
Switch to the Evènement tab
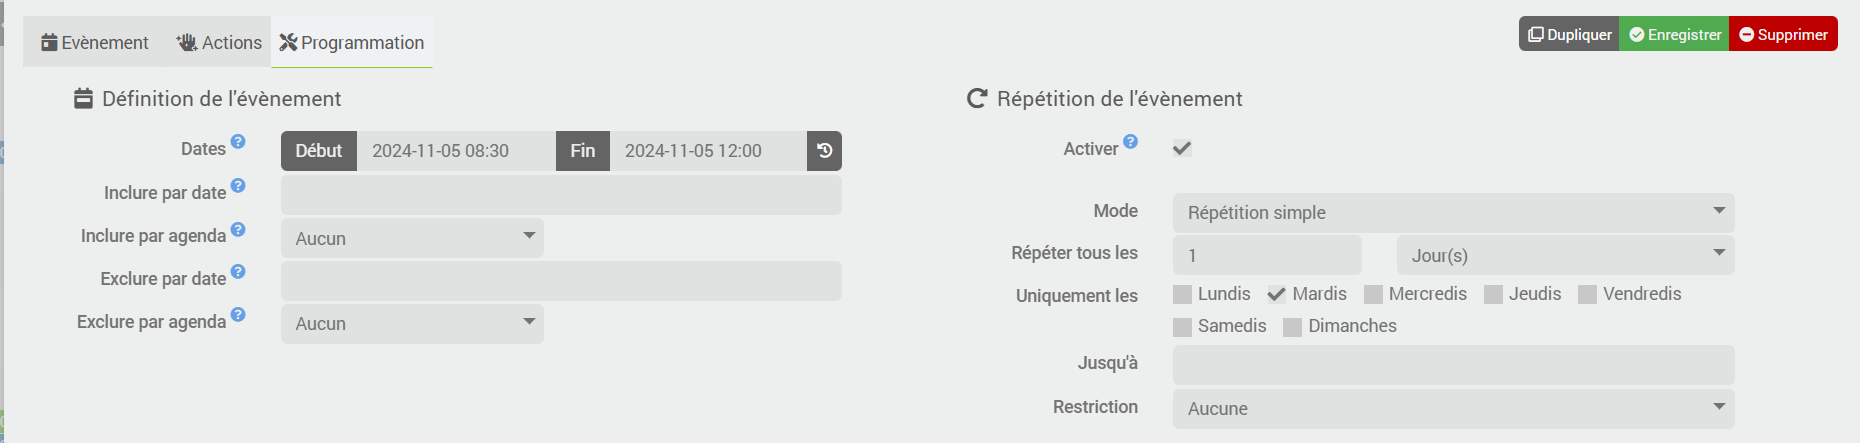[x=94, y=42]
